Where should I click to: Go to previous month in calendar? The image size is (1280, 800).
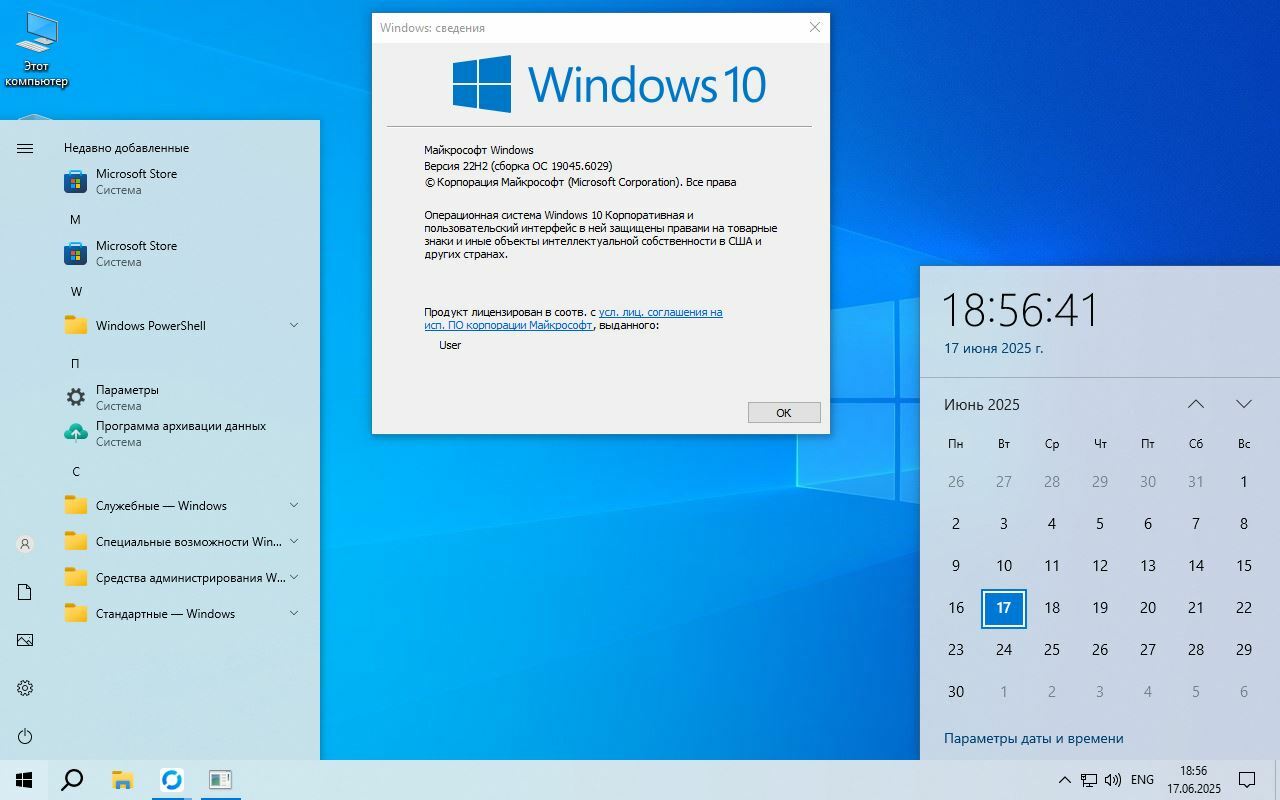[1195, 404]
